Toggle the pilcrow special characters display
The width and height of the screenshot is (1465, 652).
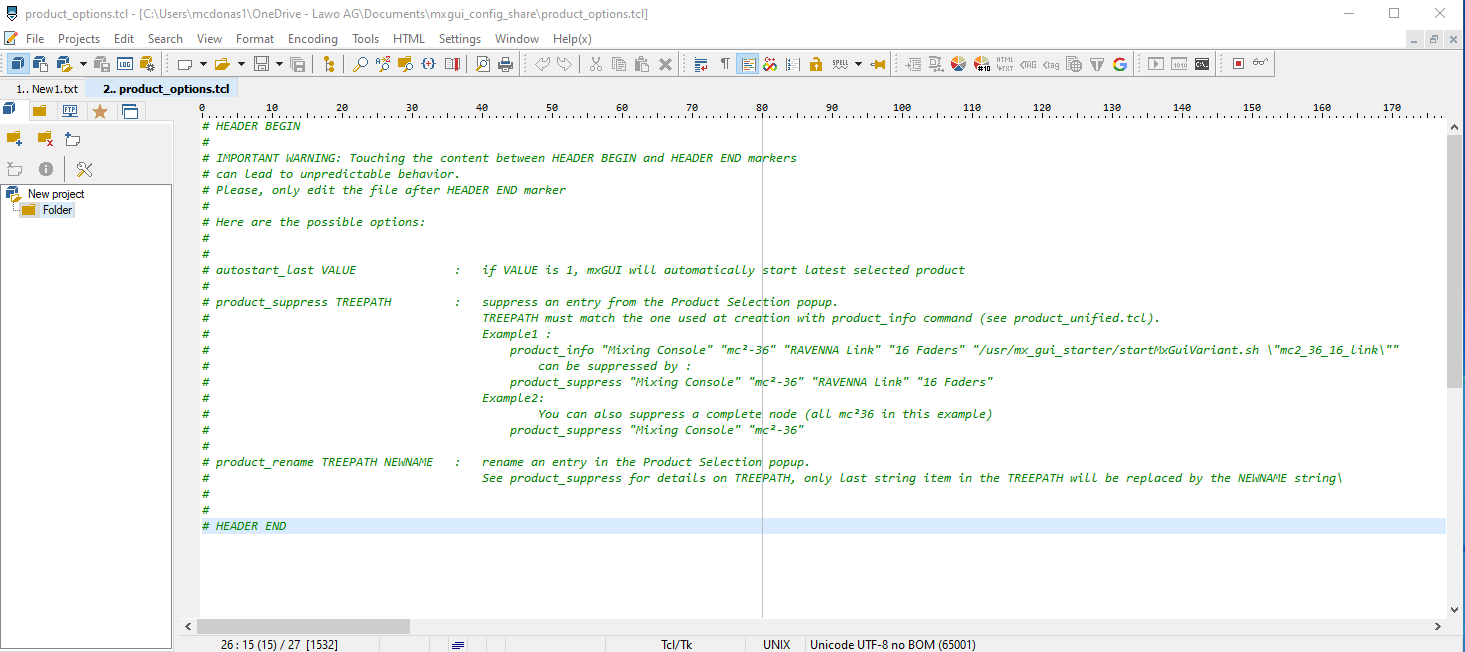pos(725,64)
